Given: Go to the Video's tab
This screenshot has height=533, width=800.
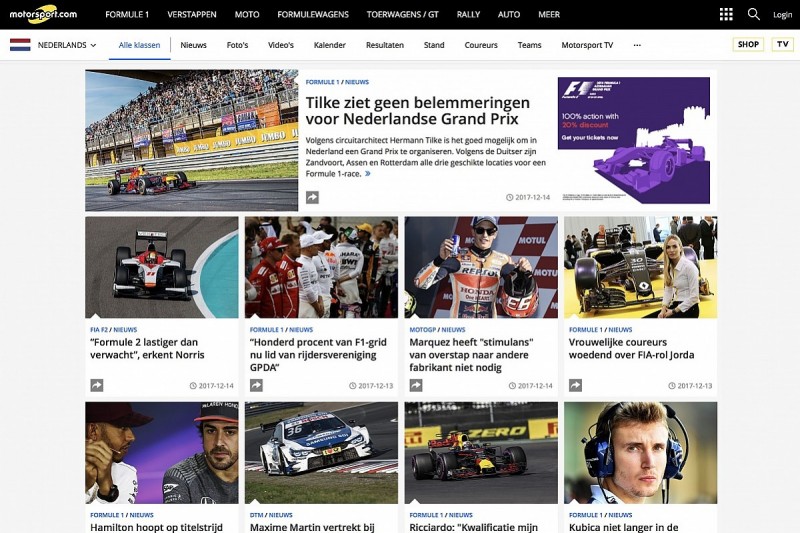Looking at the screenshot, I should tap(281, 45).
